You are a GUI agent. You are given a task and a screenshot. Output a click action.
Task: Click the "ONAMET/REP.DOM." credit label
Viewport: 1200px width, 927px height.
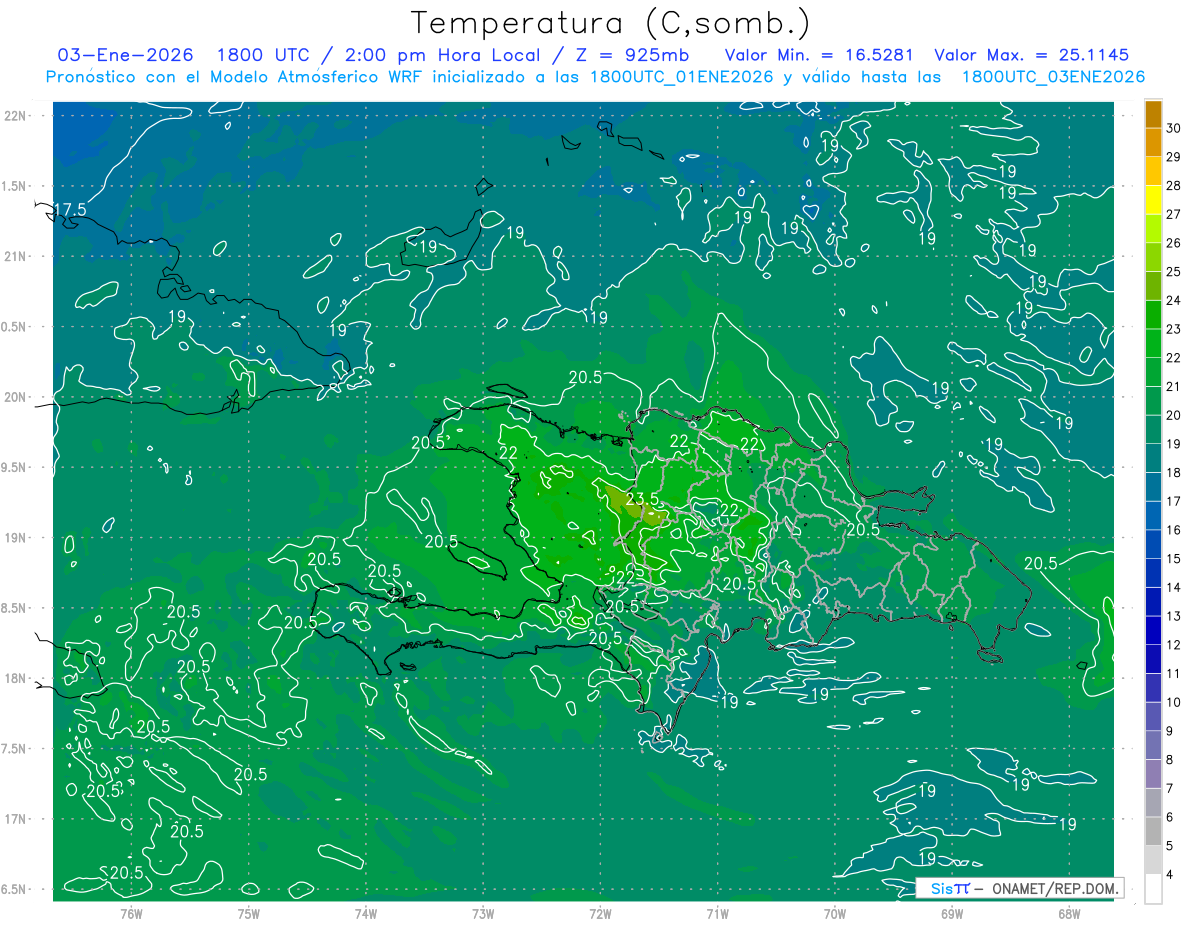click(1054, 888)
